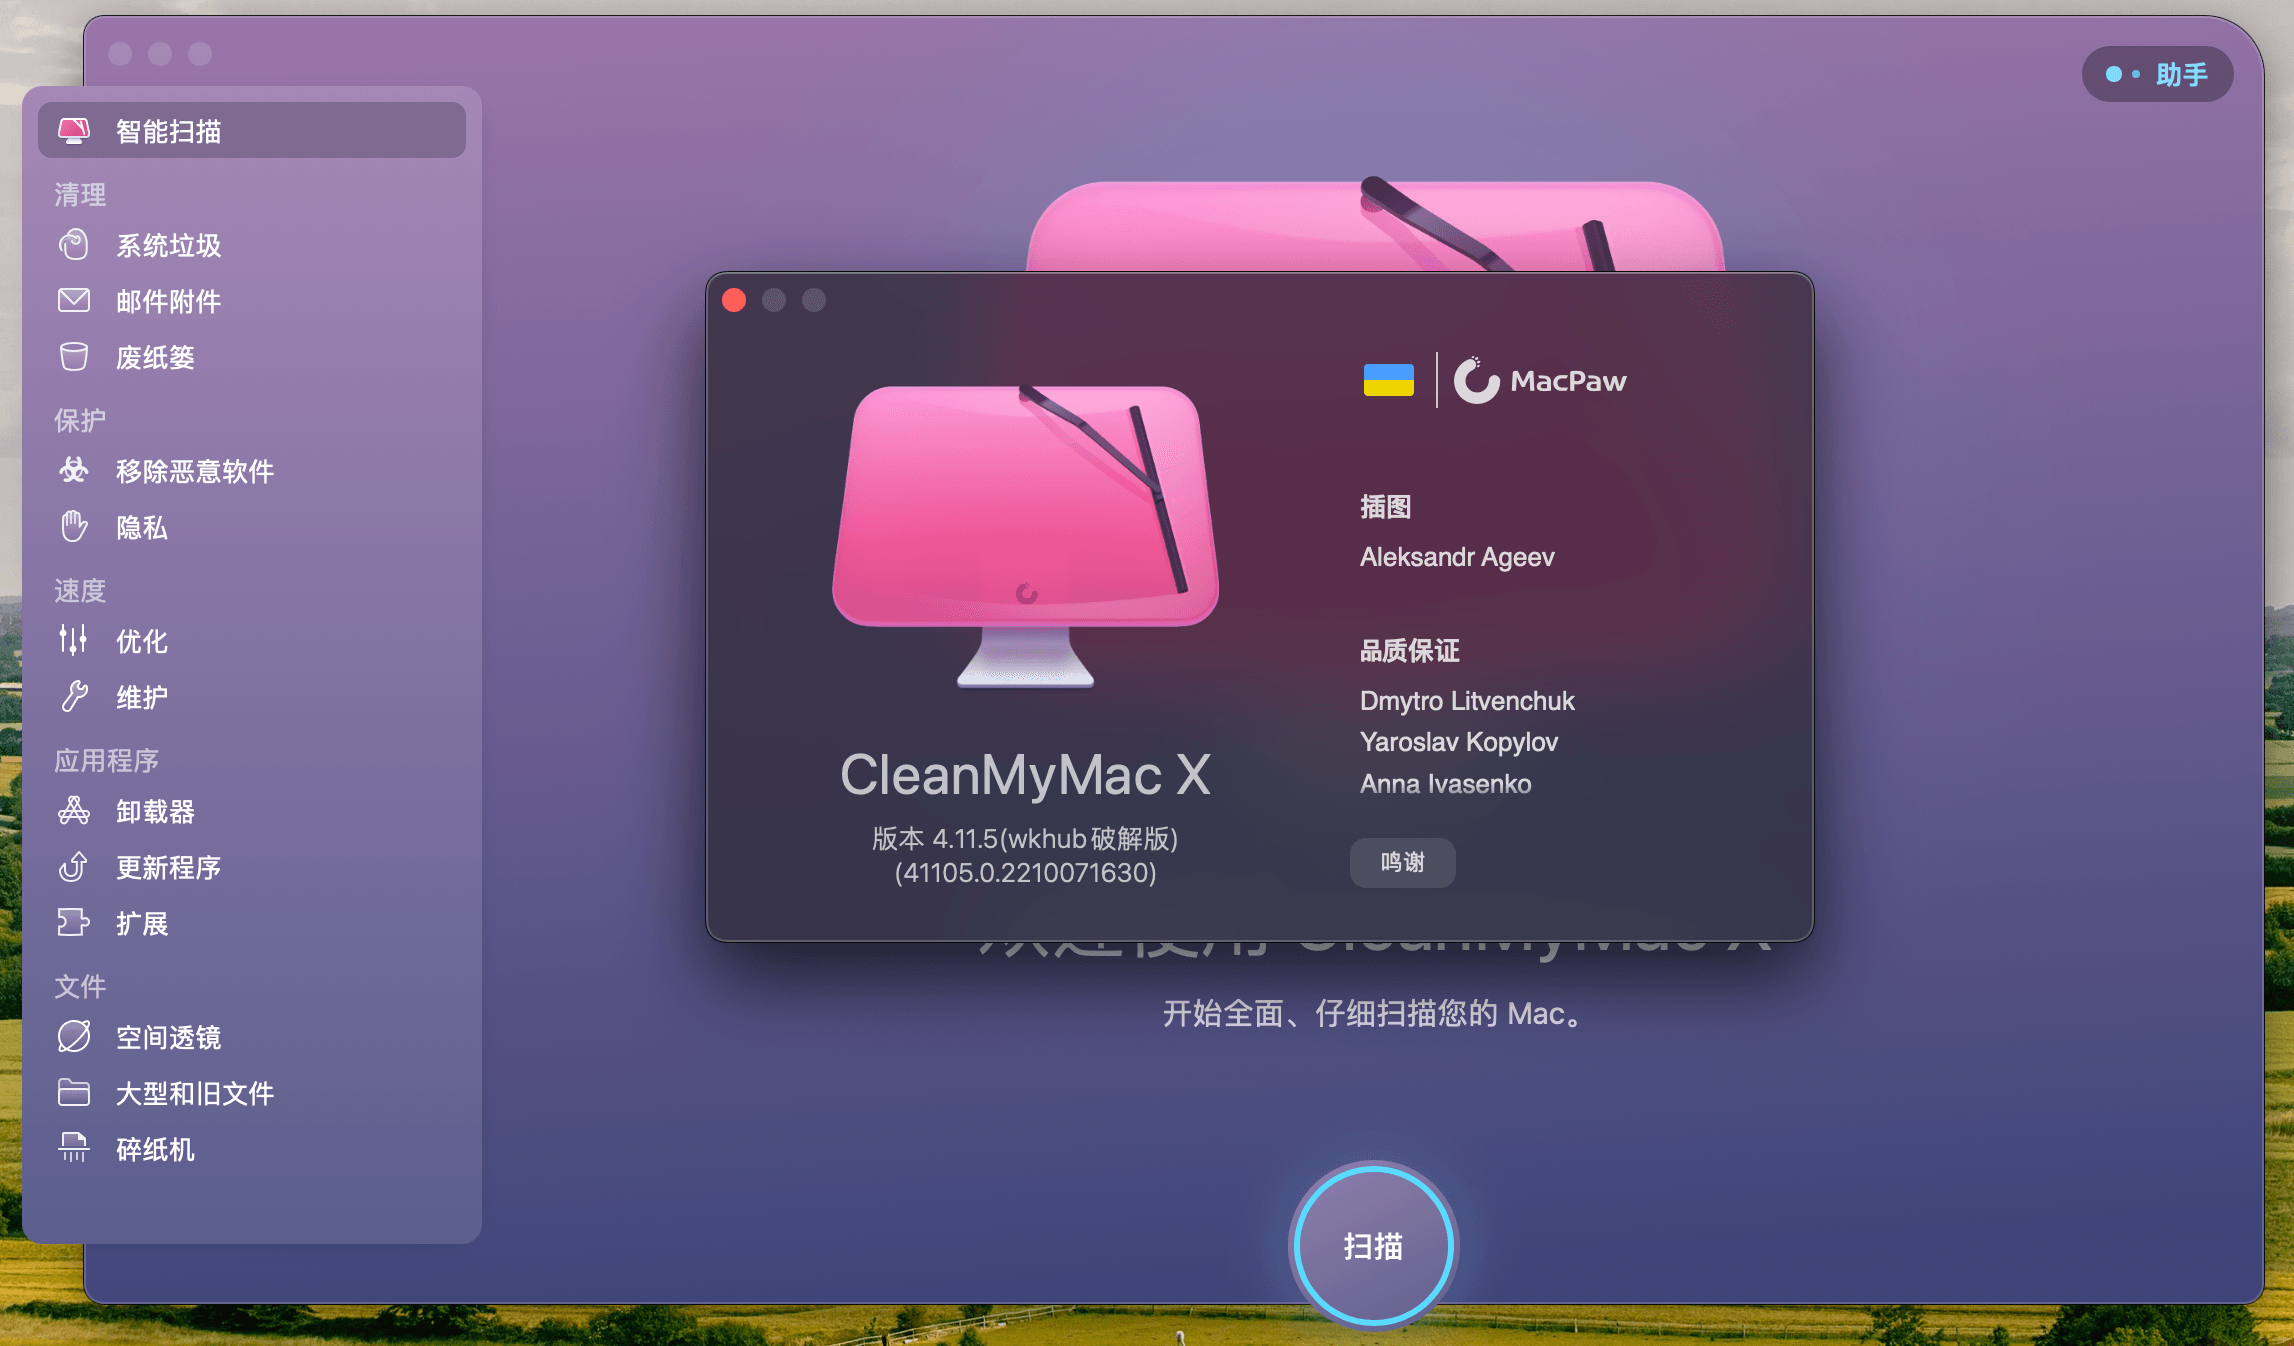Click the 品质保证 heading

(1410, 651)
